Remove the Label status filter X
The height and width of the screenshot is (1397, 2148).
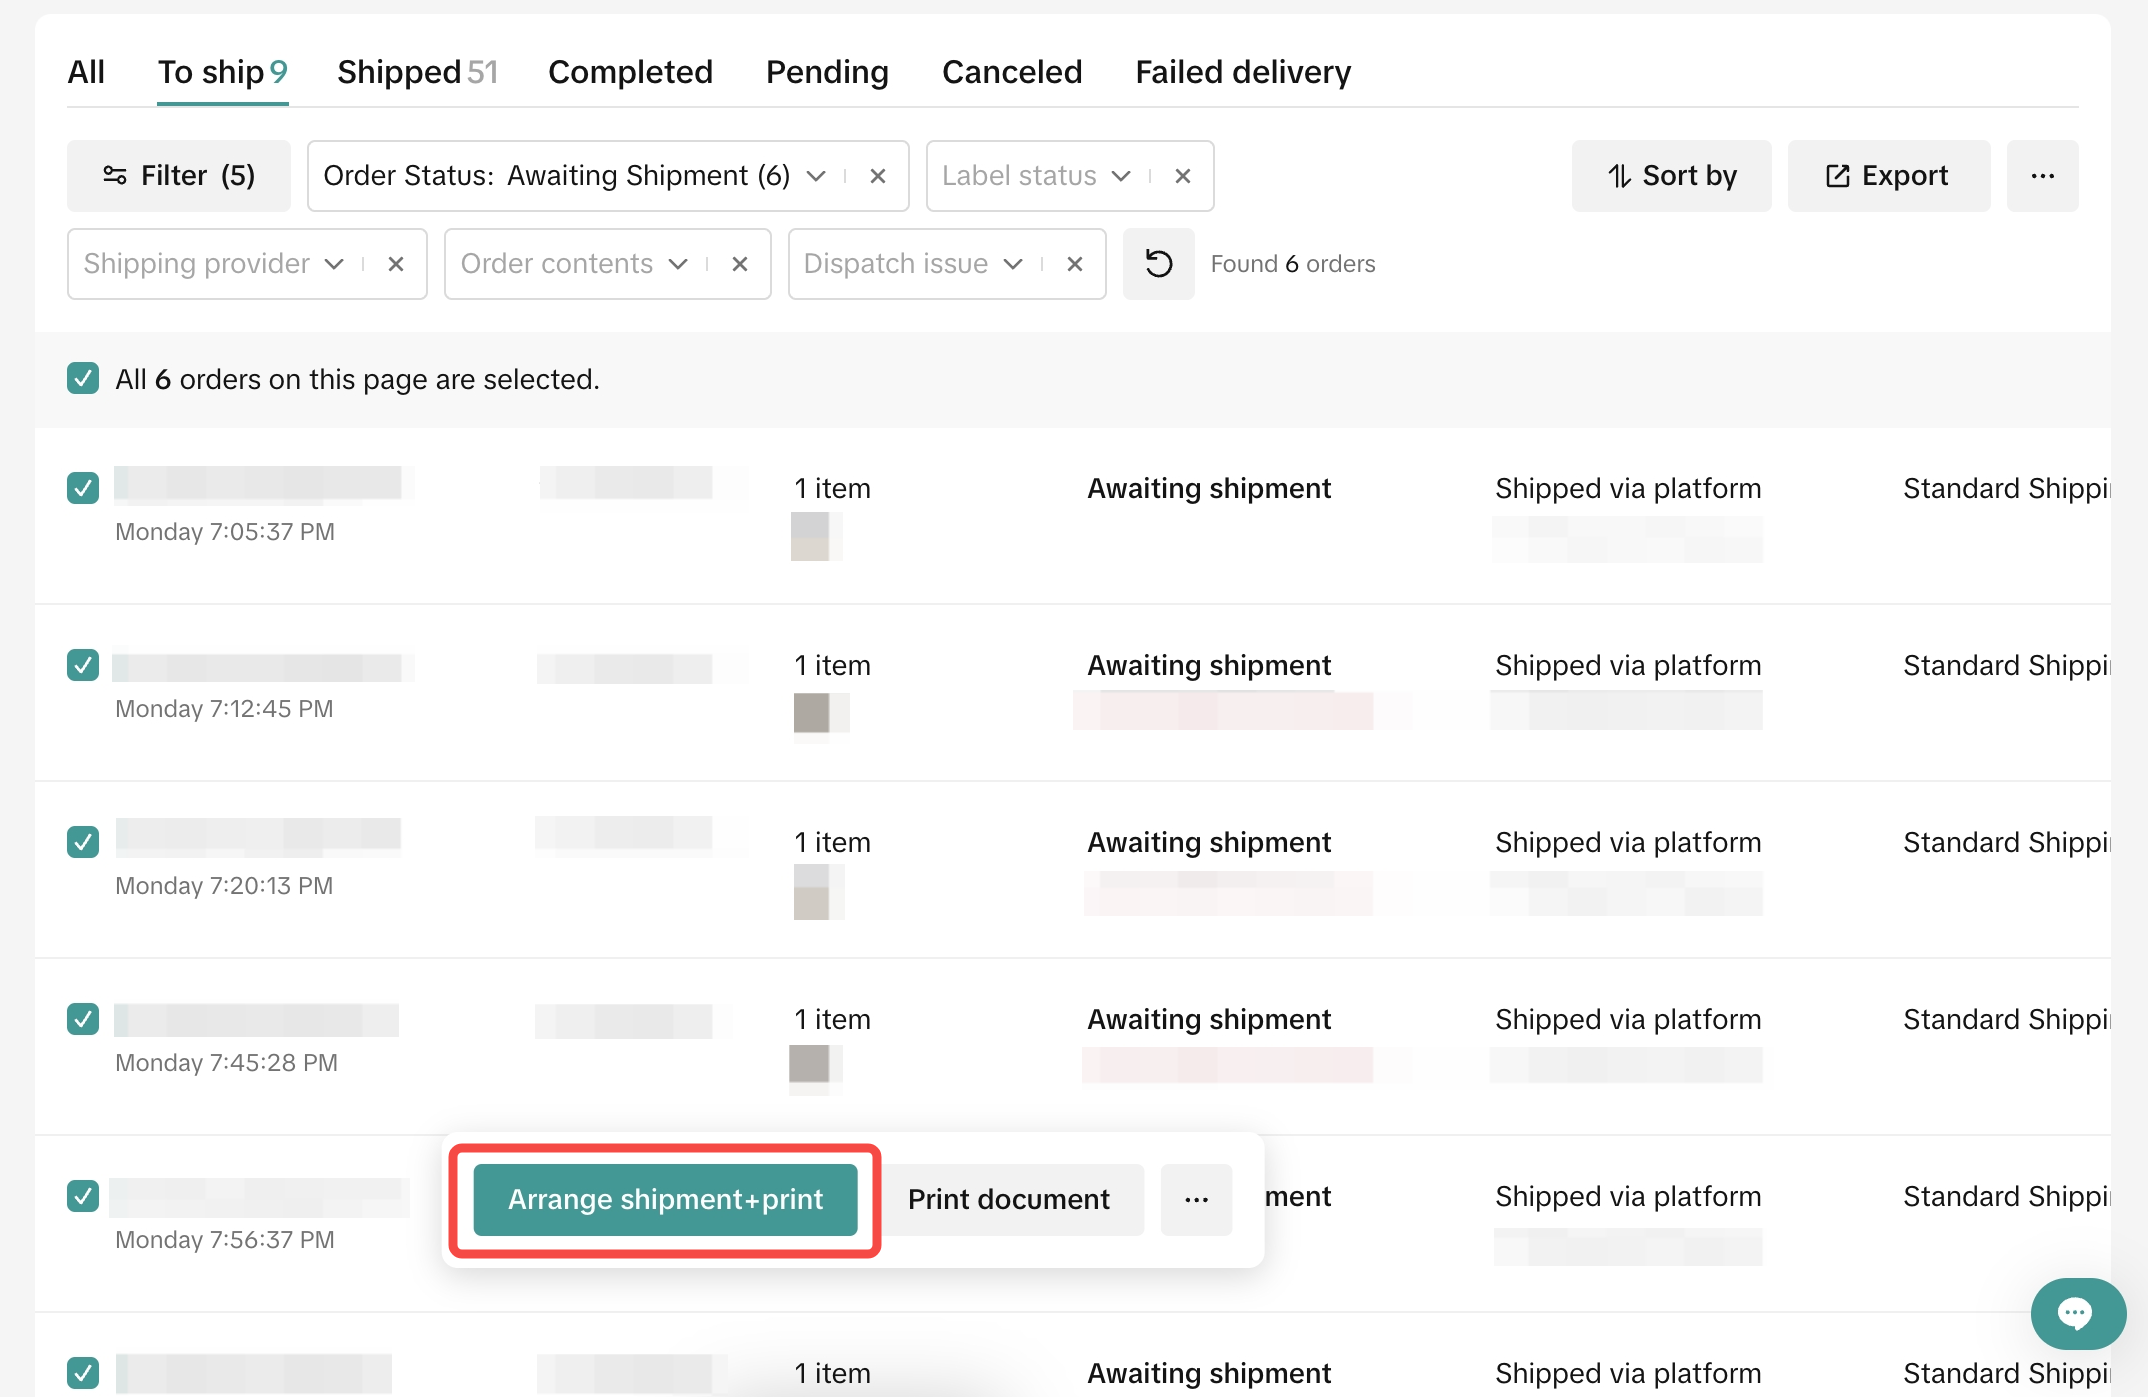click(x=1183, y=176)
